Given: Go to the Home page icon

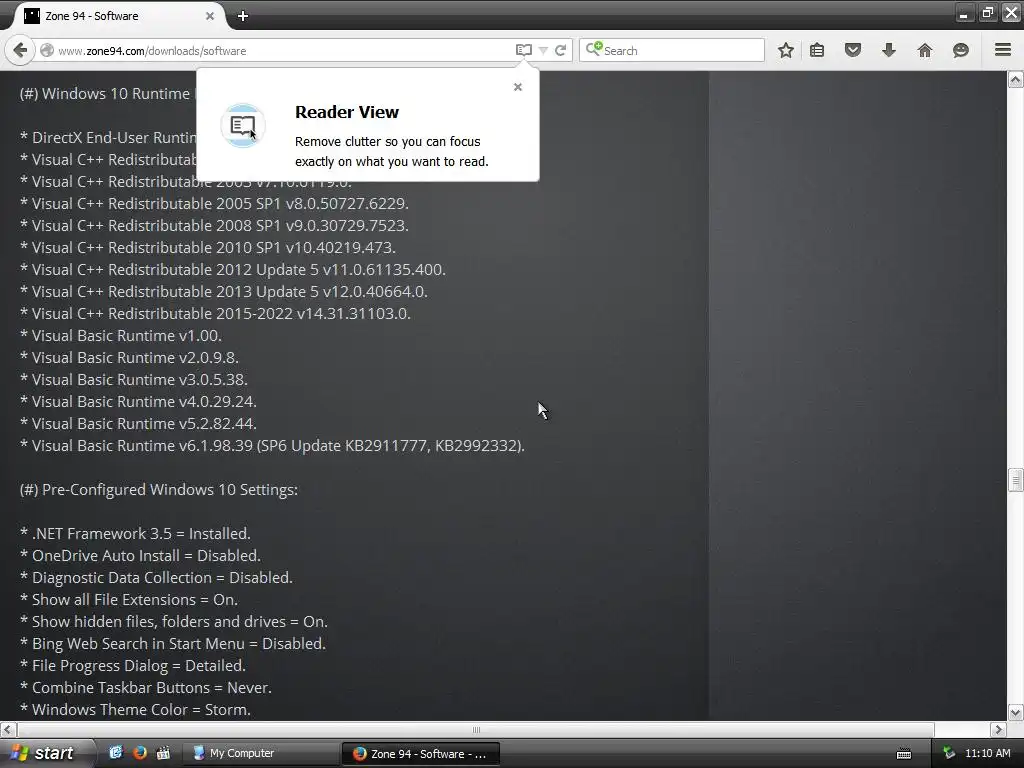Looking at the screenshot, I should click(x=925, y=50).
